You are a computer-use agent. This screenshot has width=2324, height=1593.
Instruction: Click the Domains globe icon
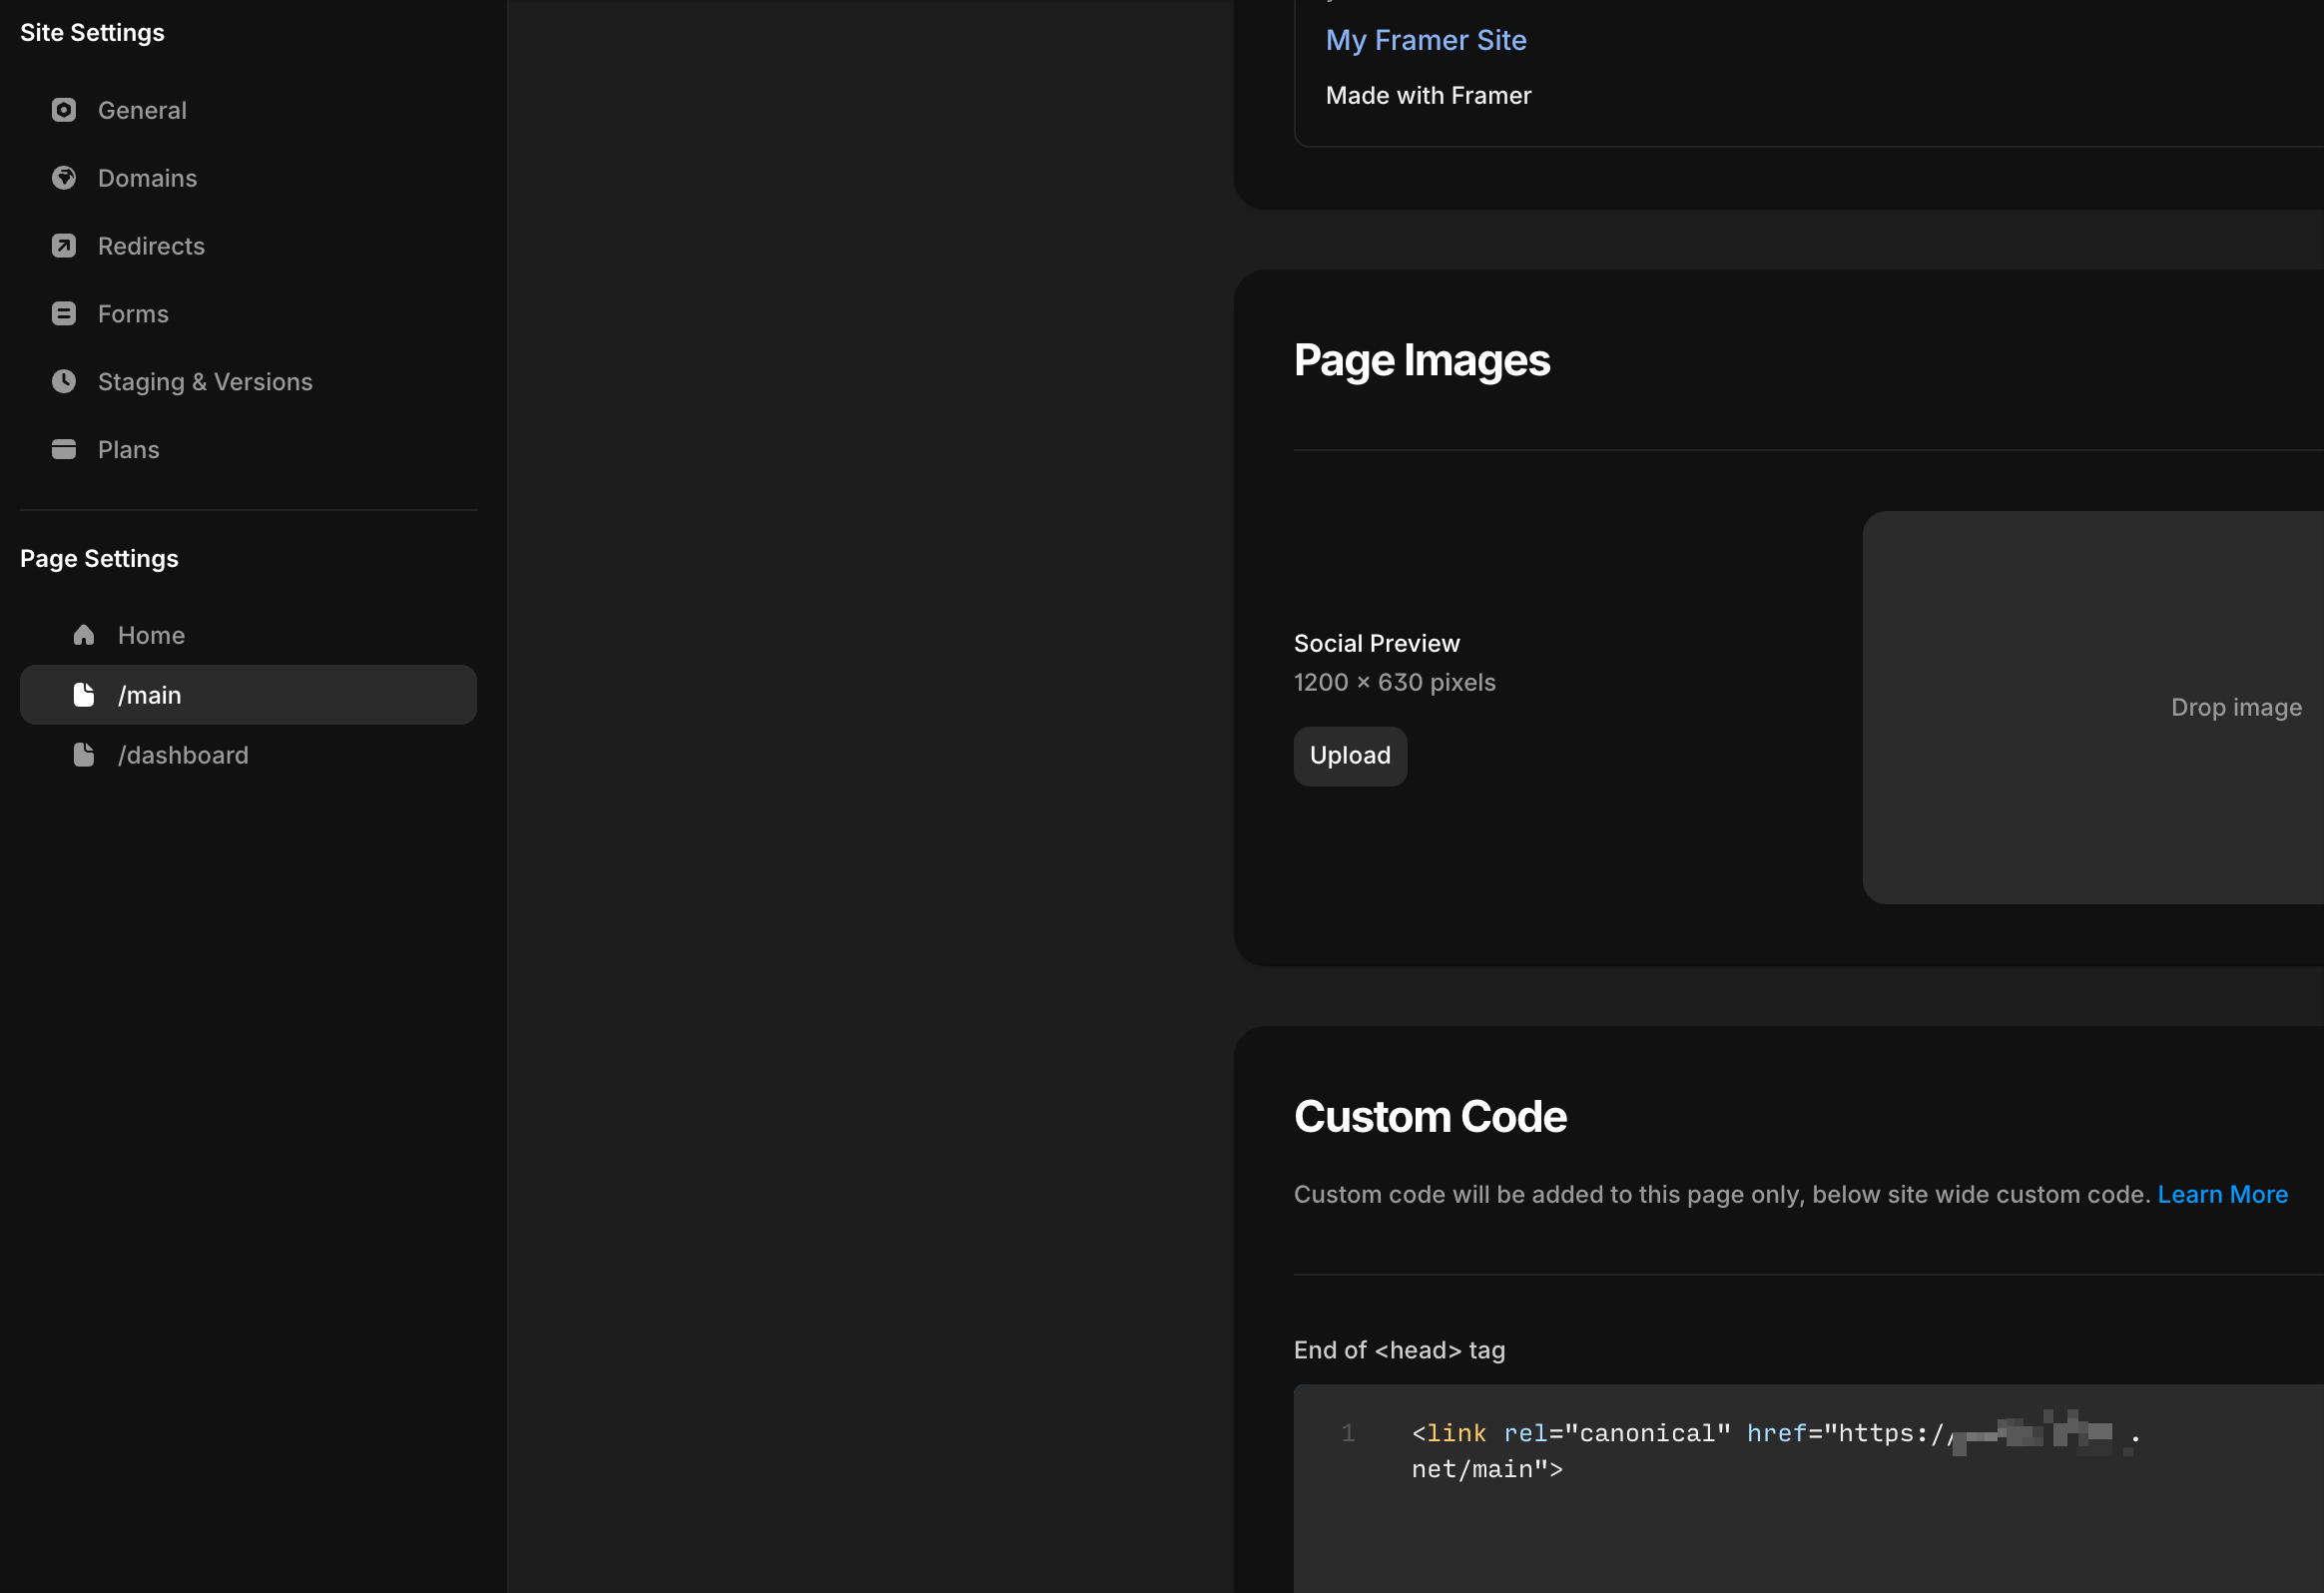coord(64,178)
